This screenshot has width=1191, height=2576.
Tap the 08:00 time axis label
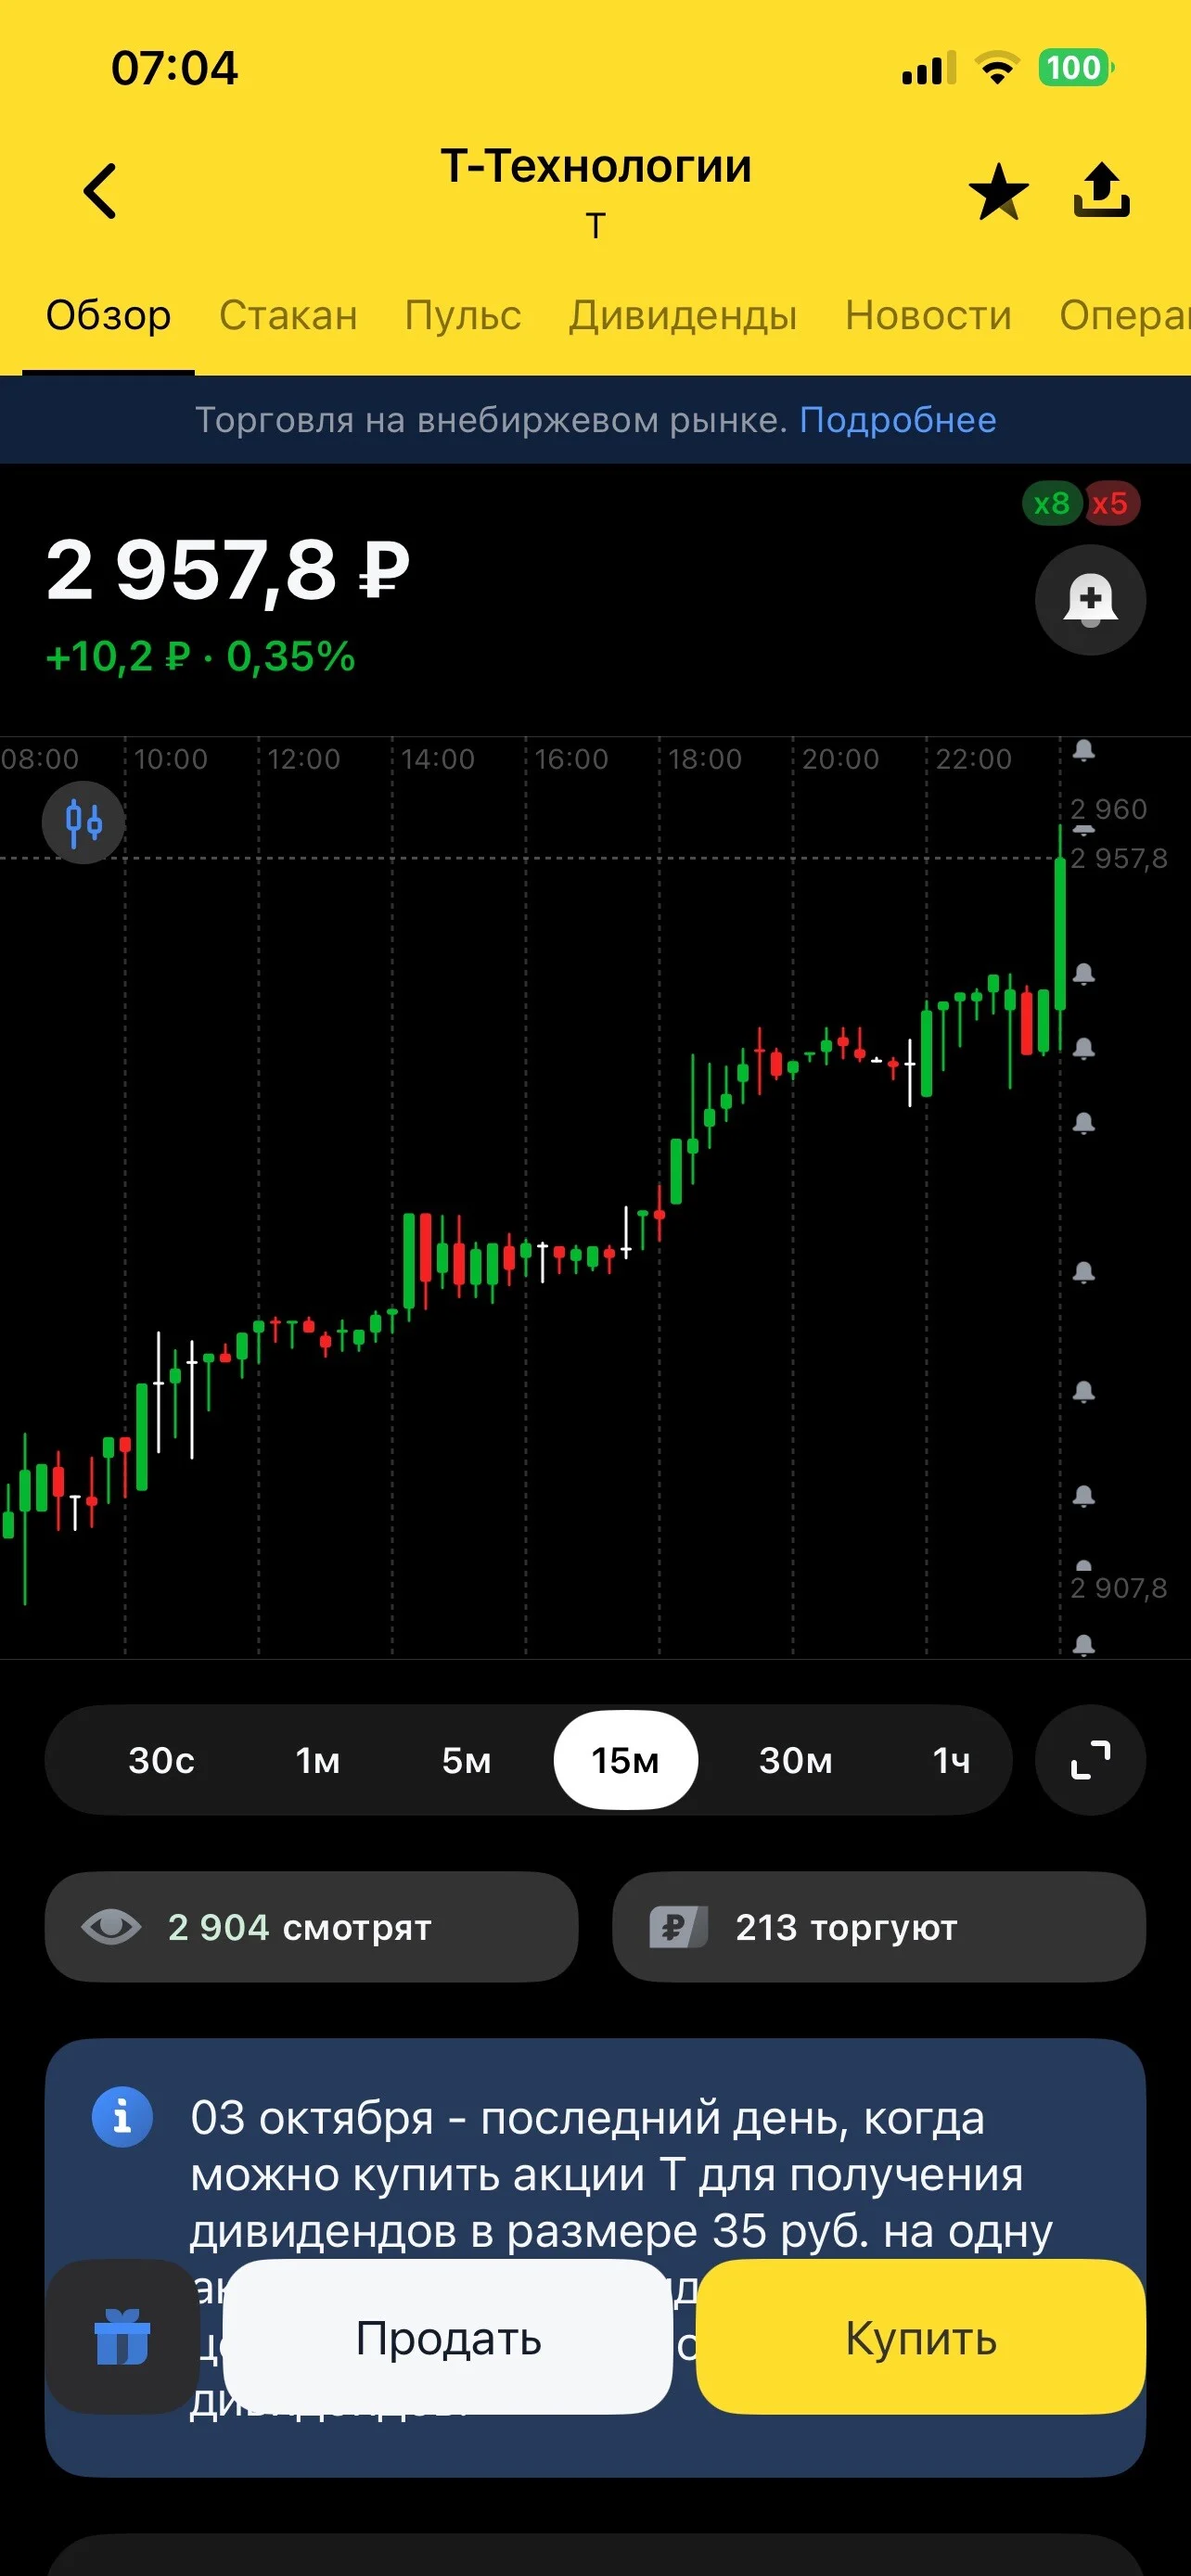click(x=40, y=759)
